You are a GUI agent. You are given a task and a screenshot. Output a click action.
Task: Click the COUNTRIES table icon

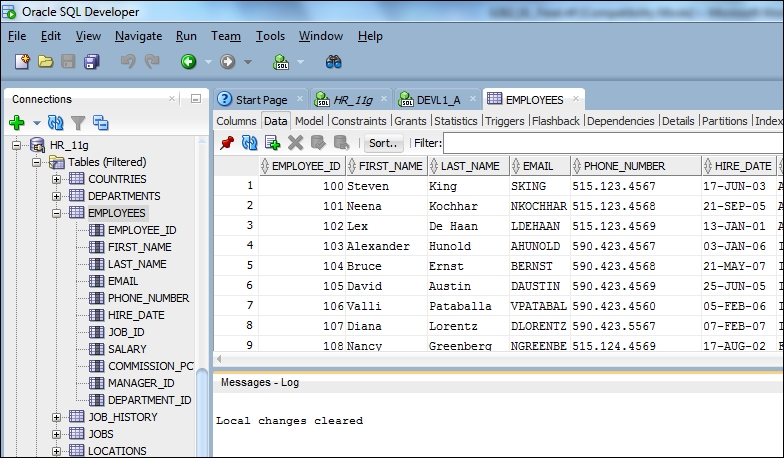(x=76, y=178)
